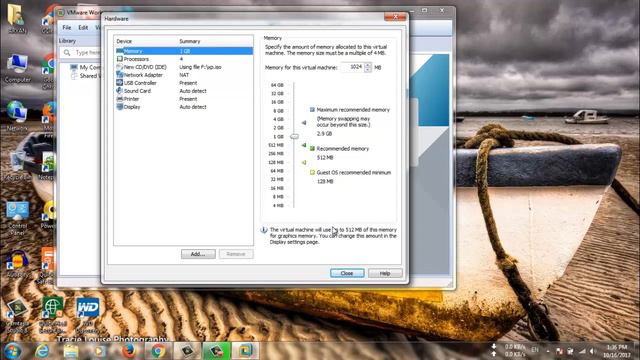Click the 4 MB slider scale label

pyautogui.click(x=278, y=205)
